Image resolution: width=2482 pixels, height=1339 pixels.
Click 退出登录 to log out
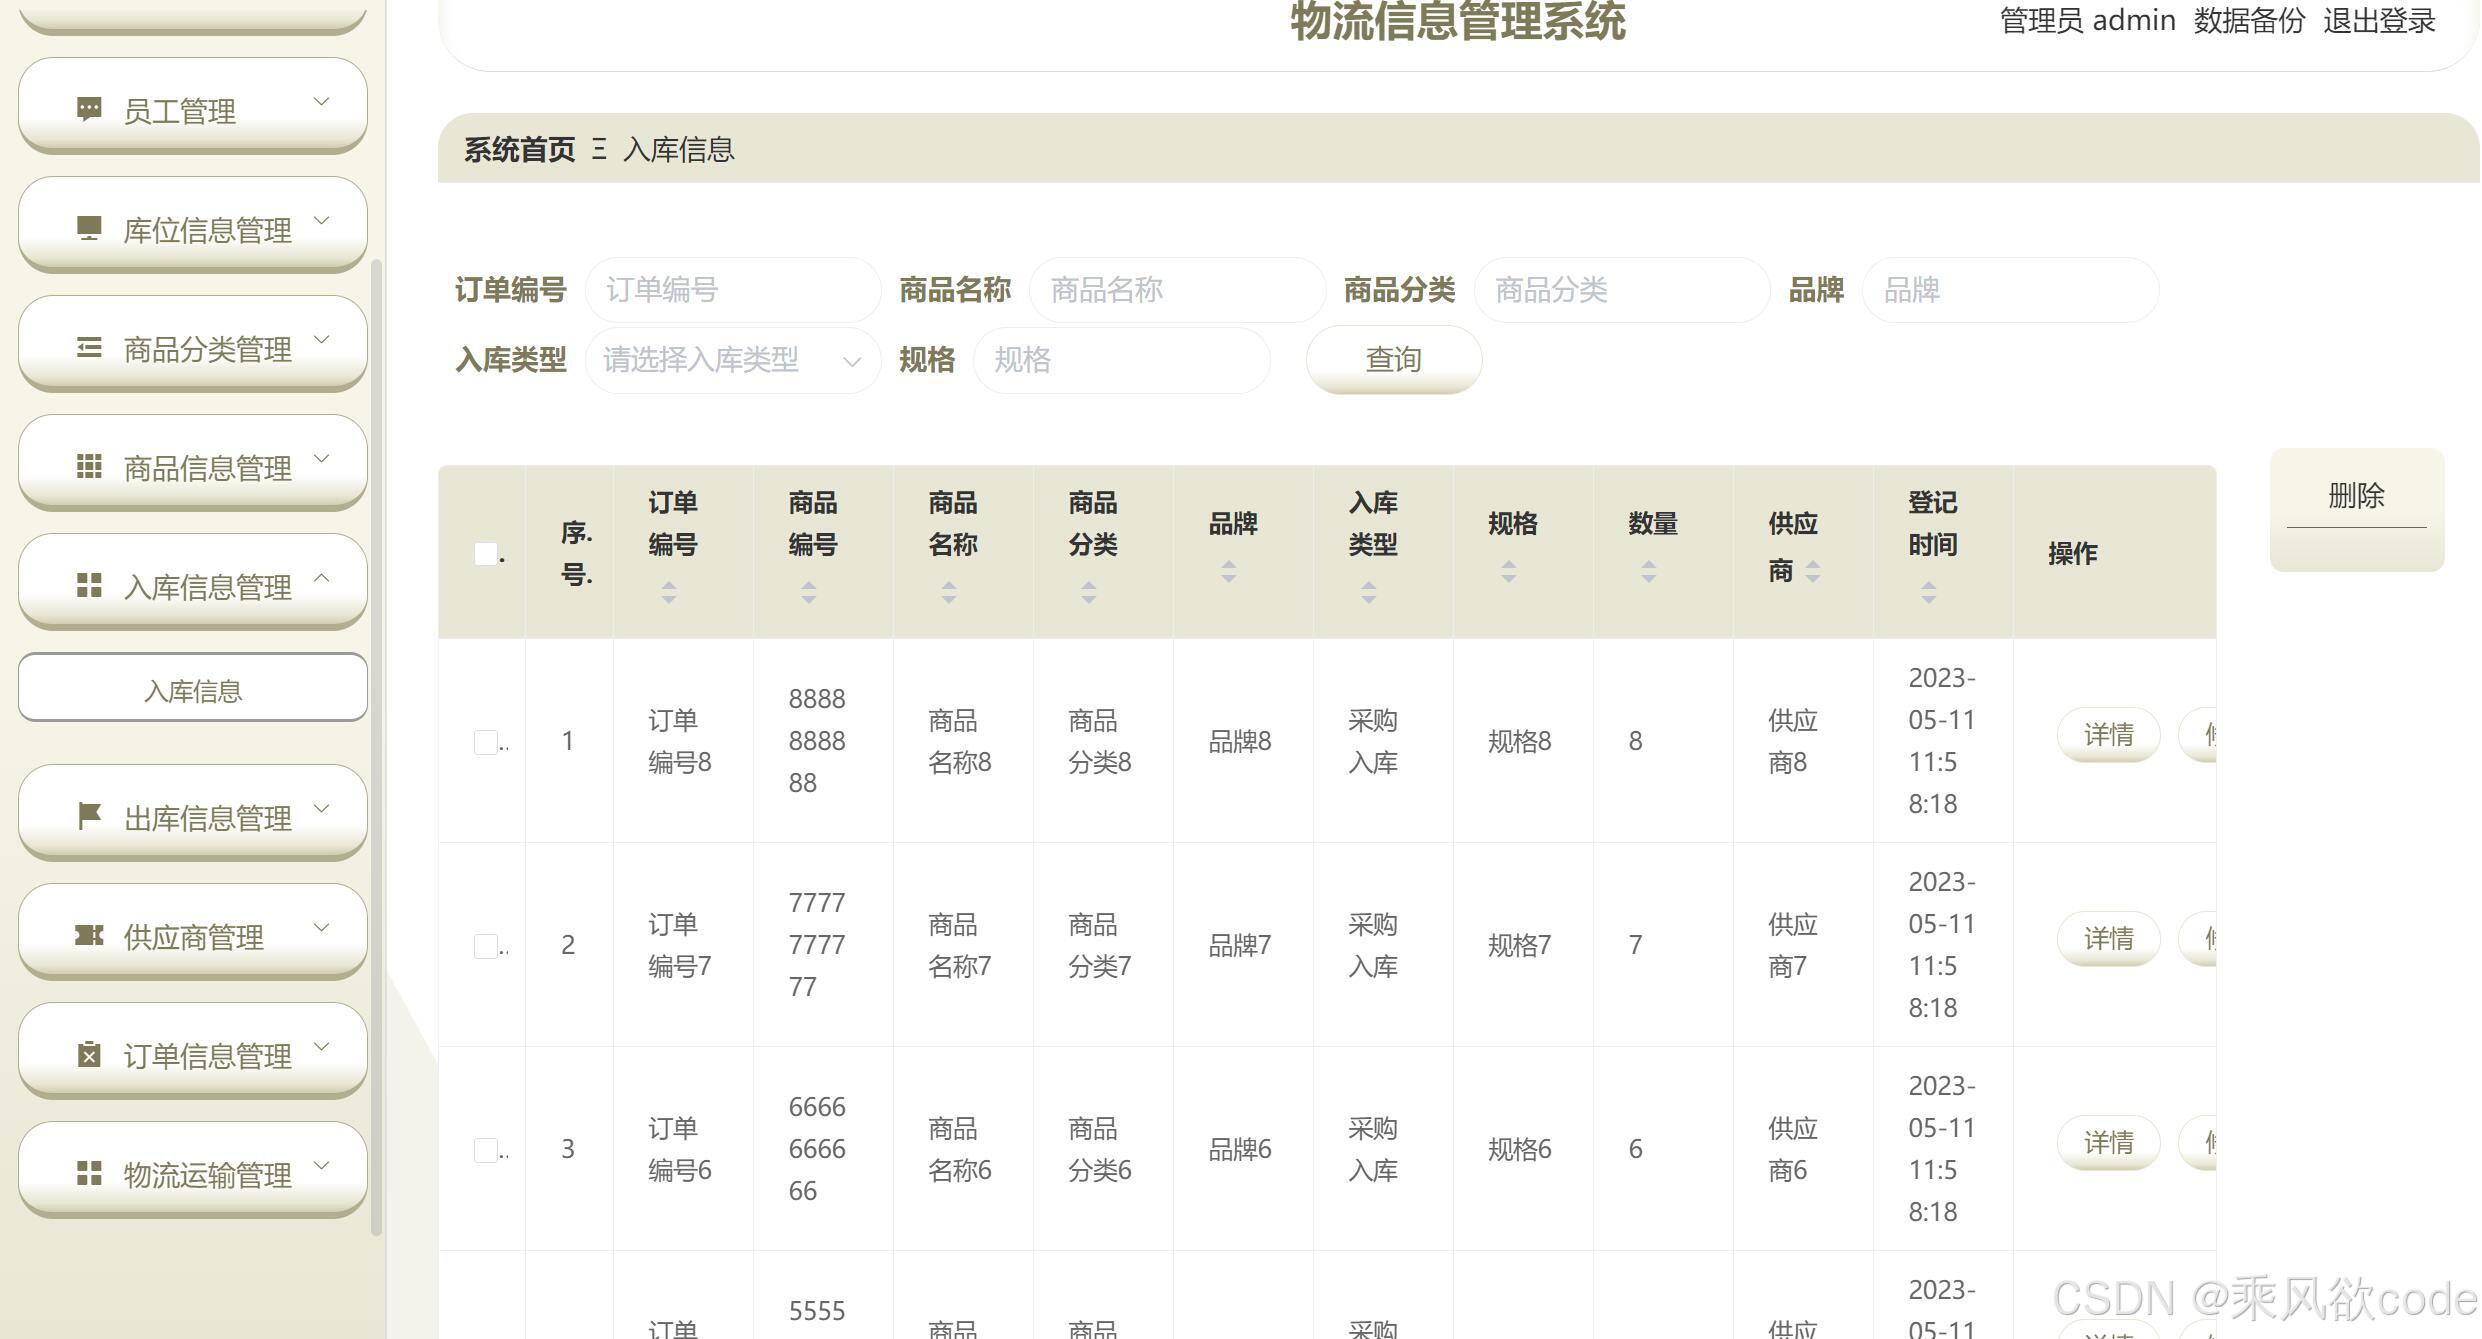(x=2378, y=21)
